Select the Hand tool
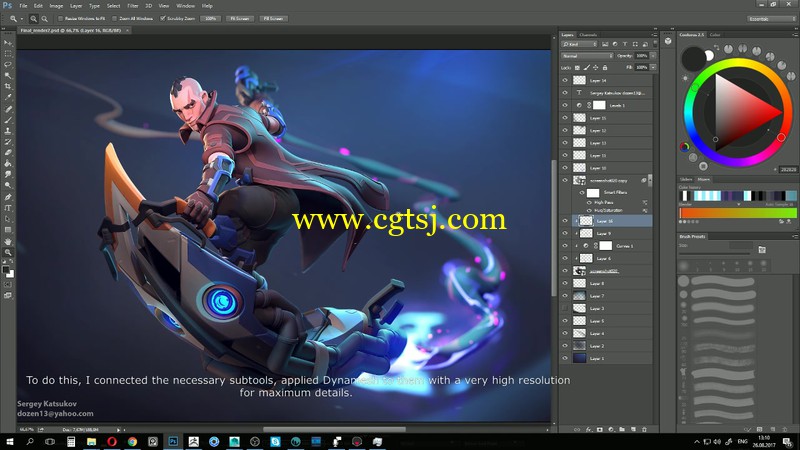The width and height of the screenshot is (800, 450). point(8,241)
